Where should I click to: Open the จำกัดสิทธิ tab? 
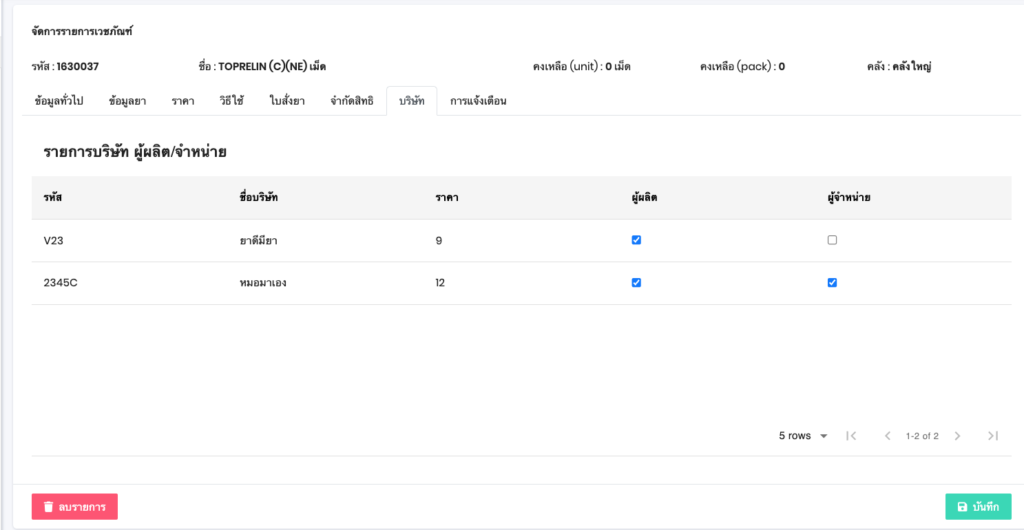351,101
